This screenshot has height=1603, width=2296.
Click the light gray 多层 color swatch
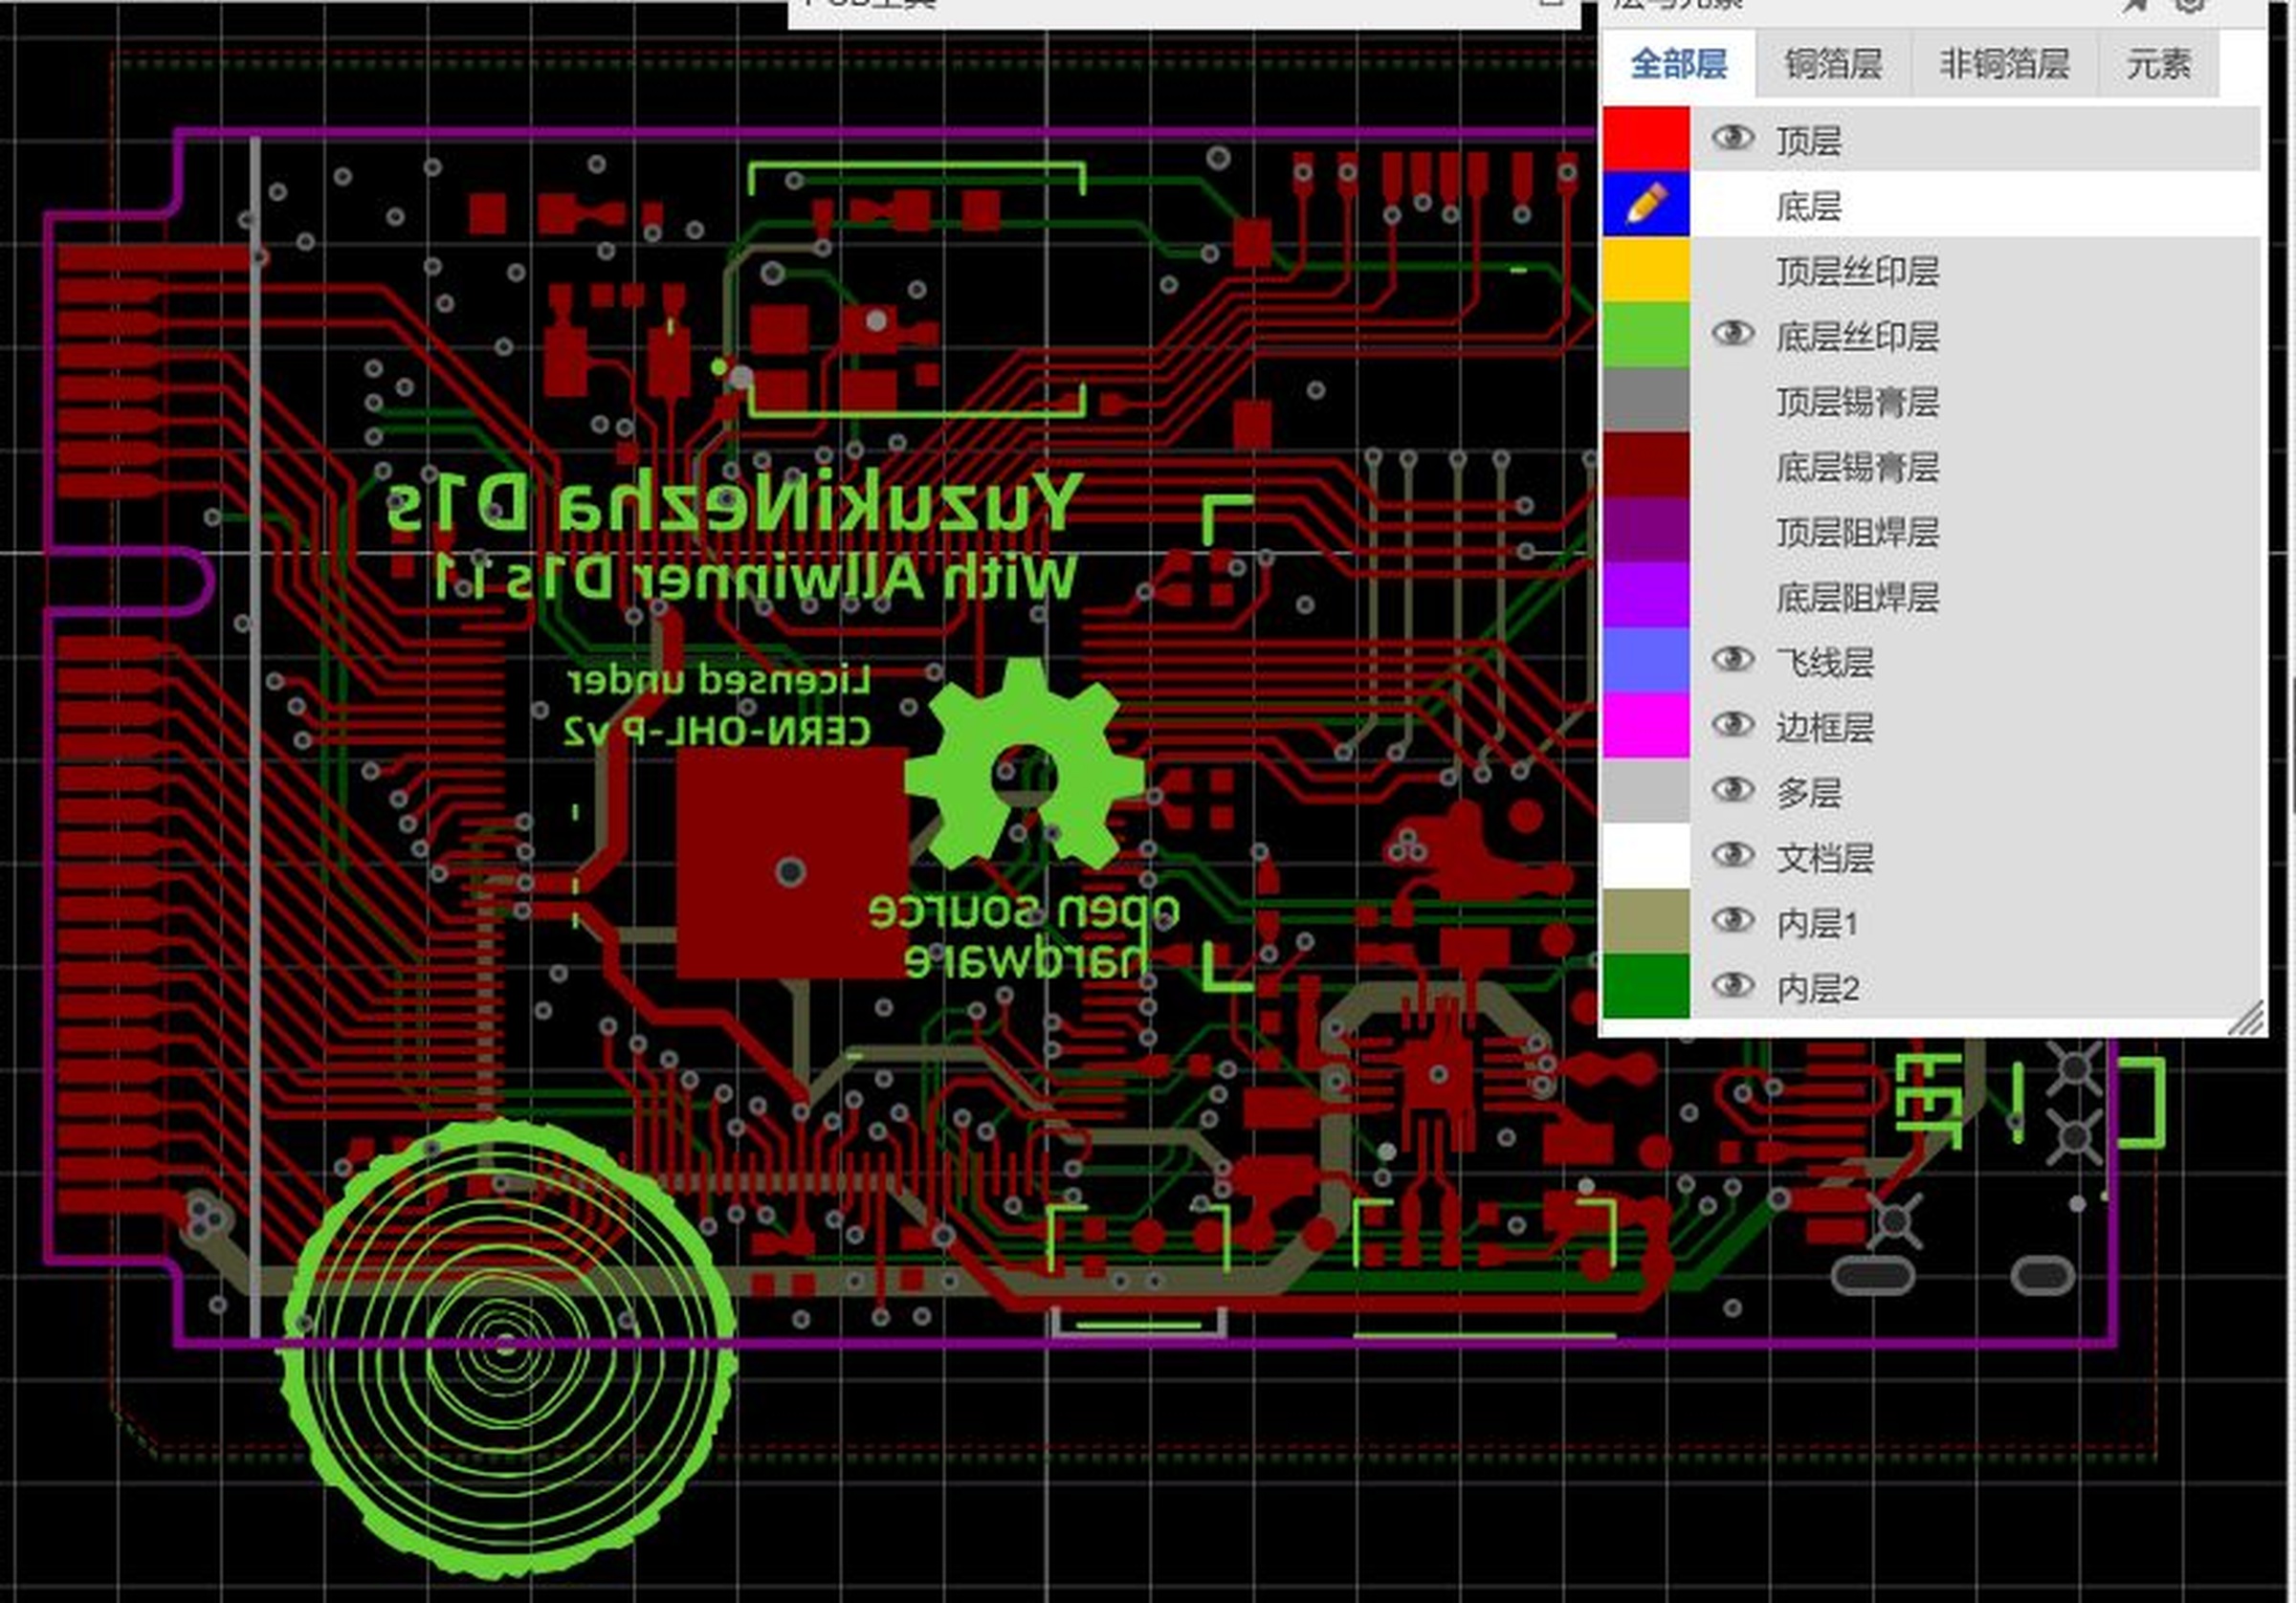pyautogui.click(x=1646, y=791)
